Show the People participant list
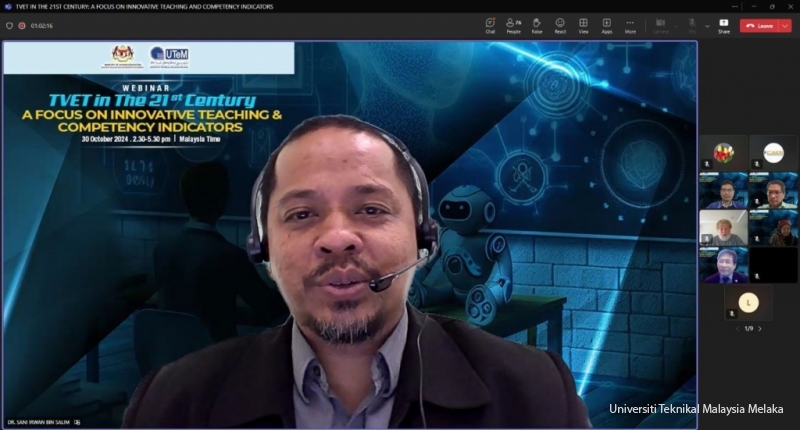Screen dimensions: 800x430 513,25
